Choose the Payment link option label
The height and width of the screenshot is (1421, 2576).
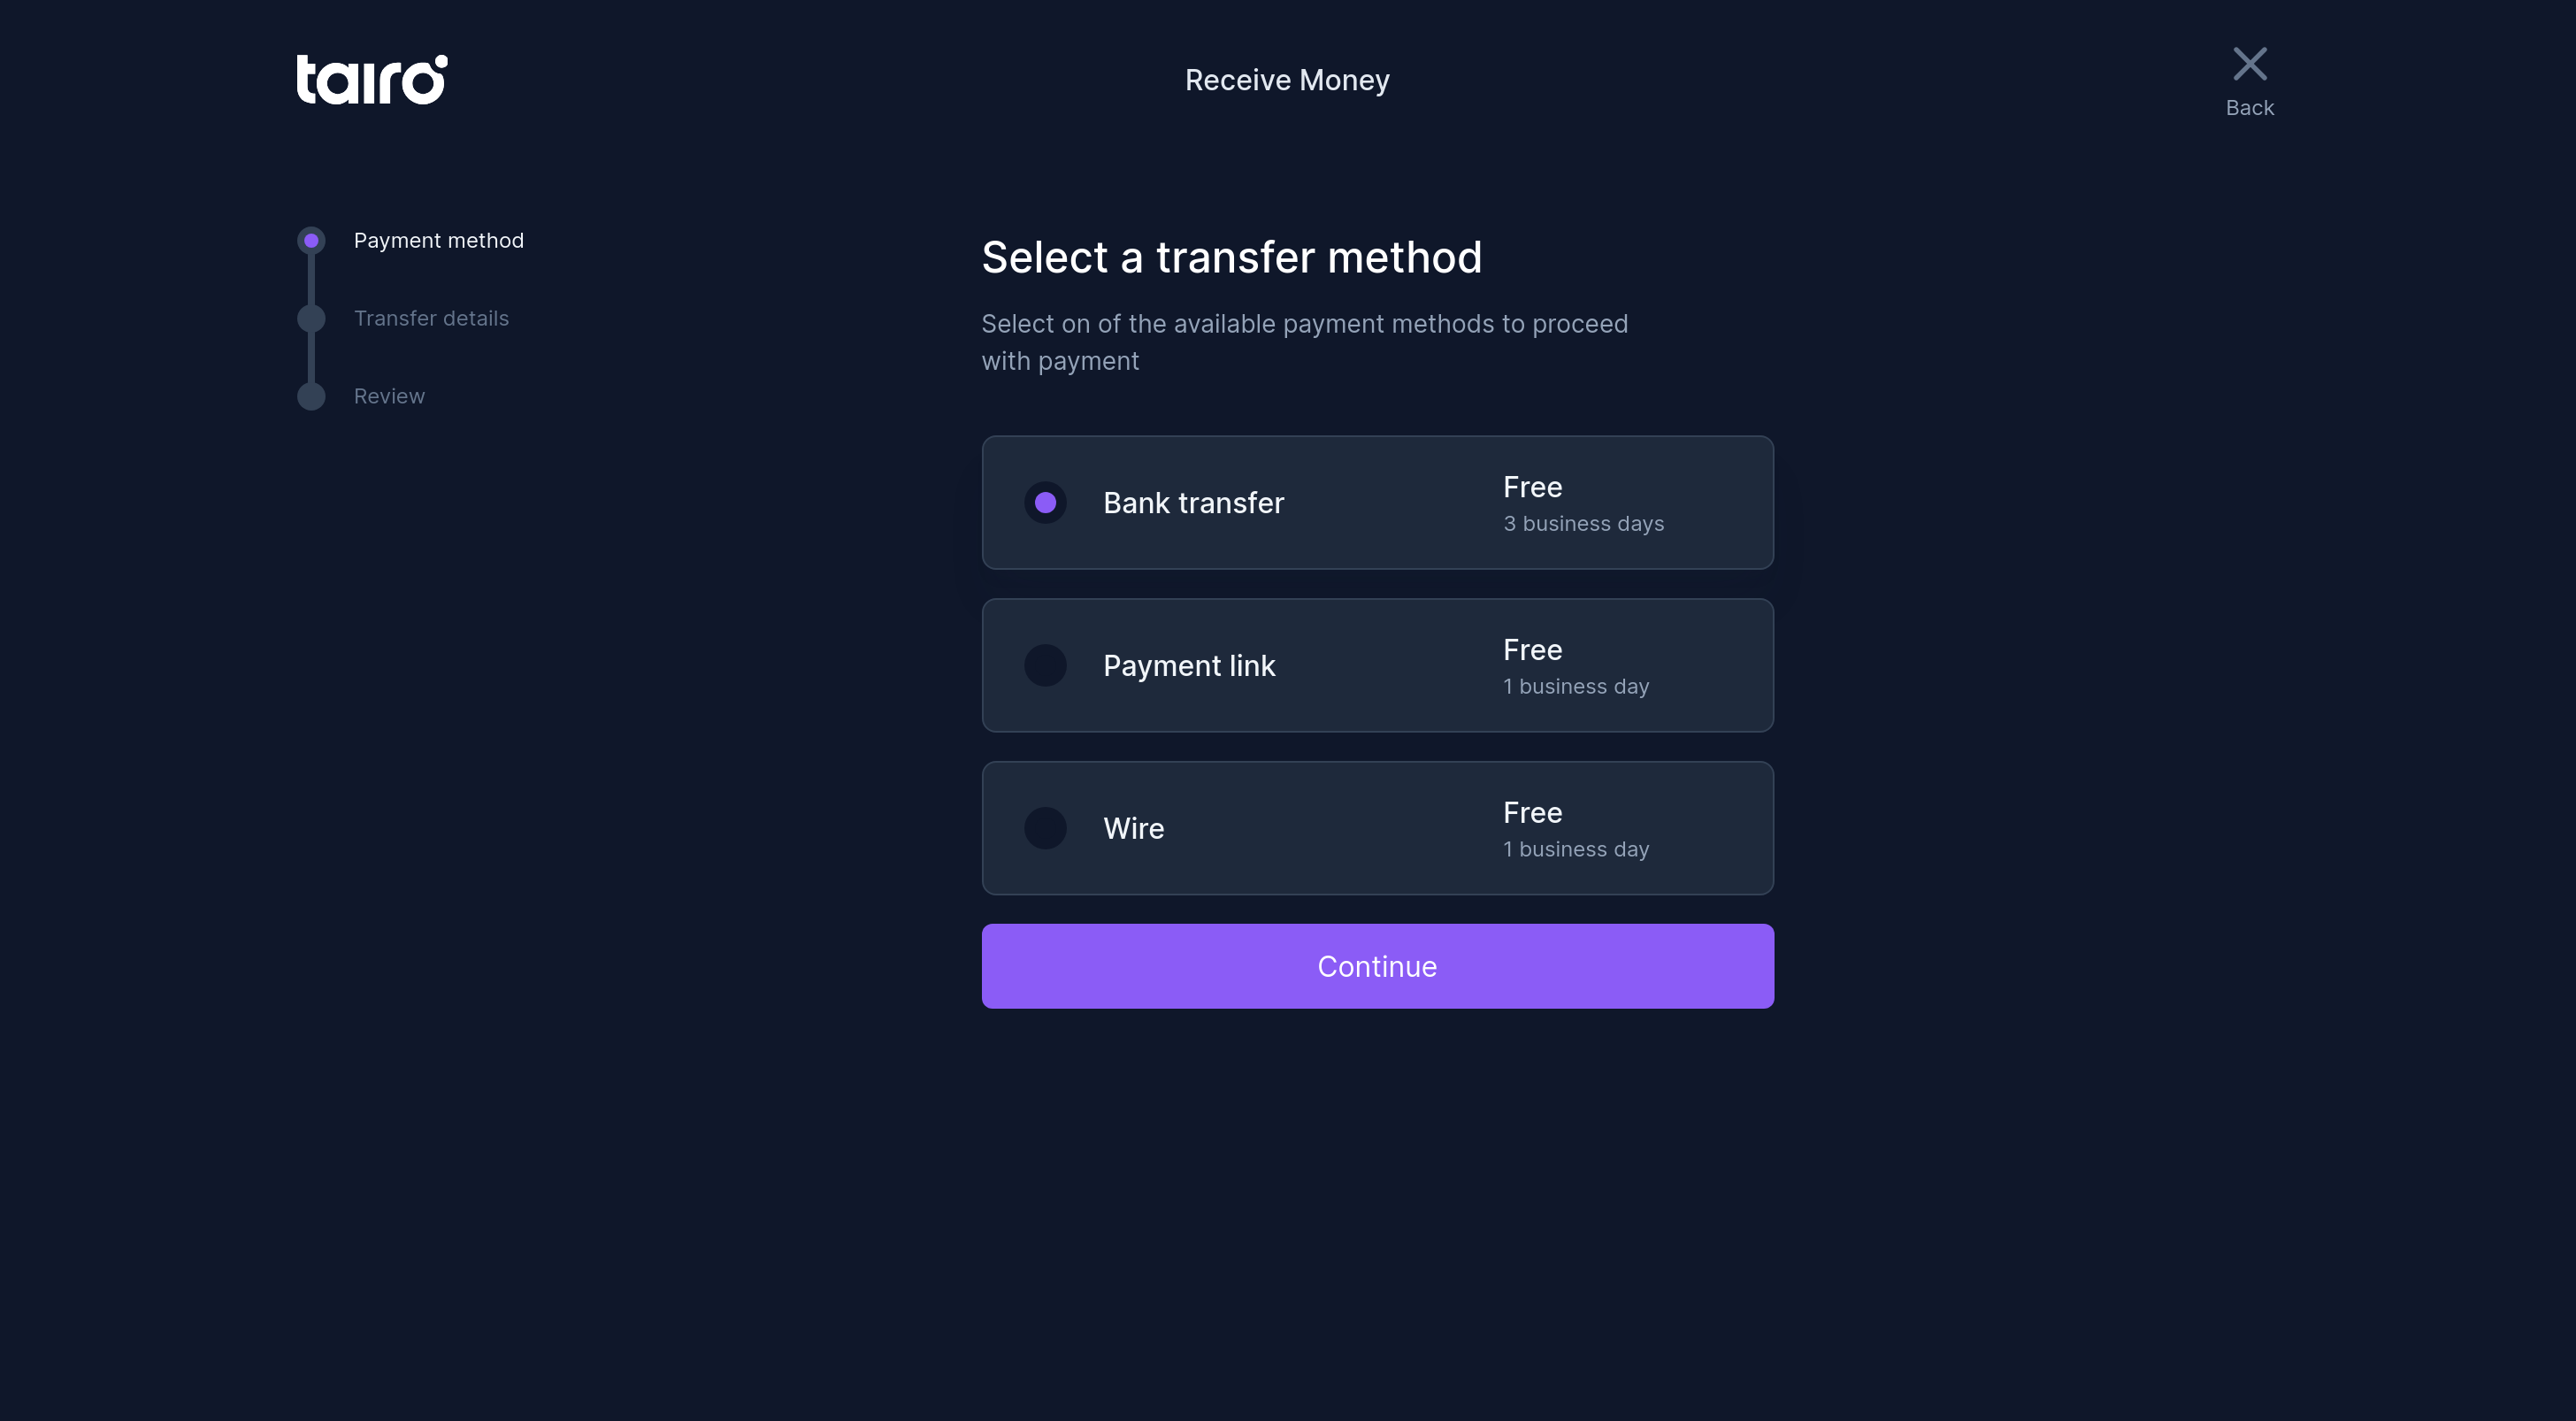1189,666
